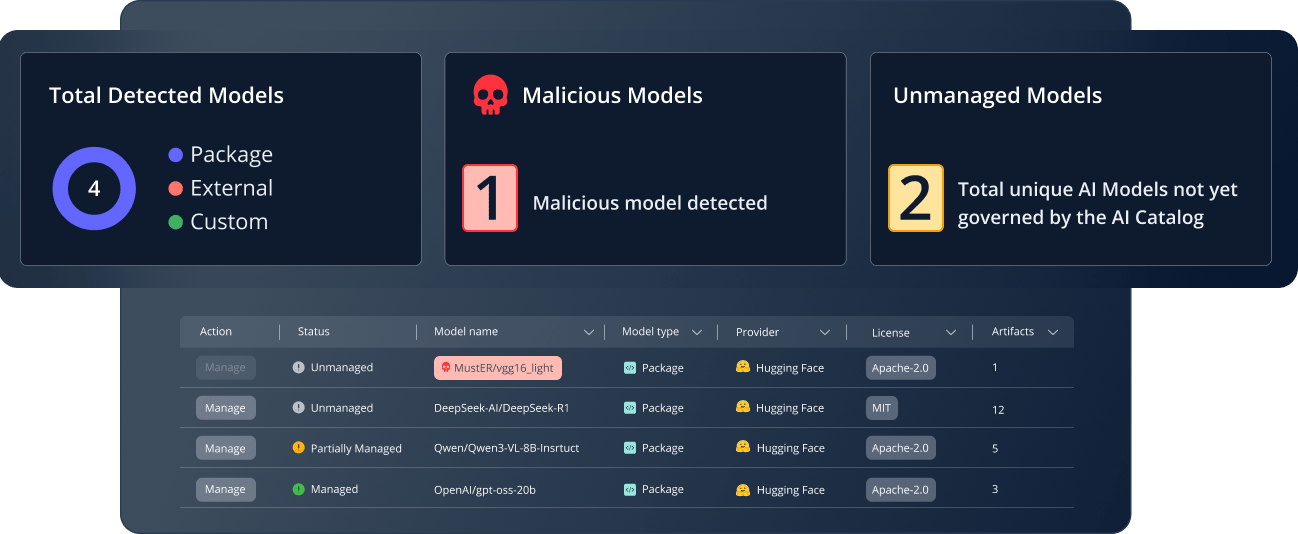
Task: Select the purple Package legend dot
Action: 176,155
